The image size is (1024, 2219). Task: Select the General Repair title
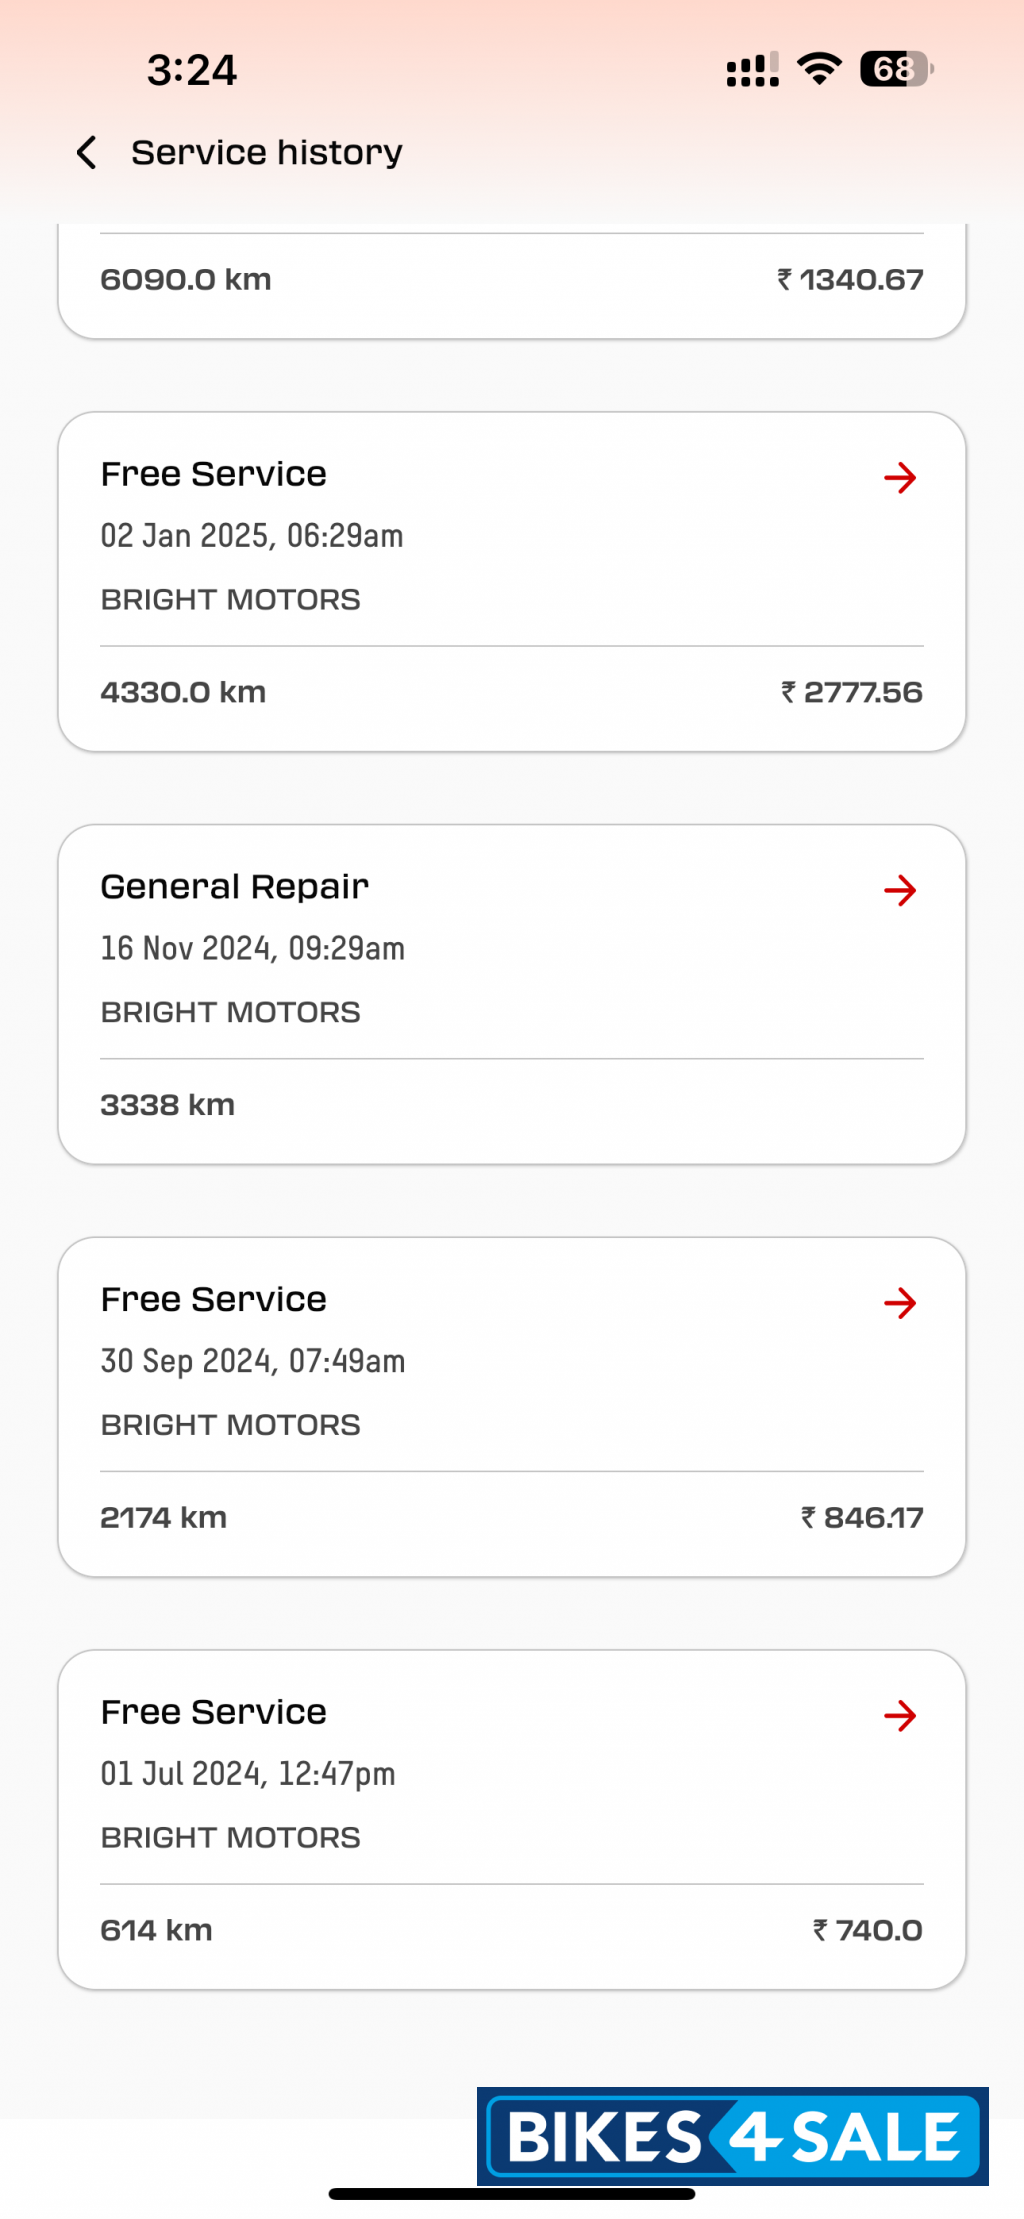pyautogui.click(x=235, y=887)
